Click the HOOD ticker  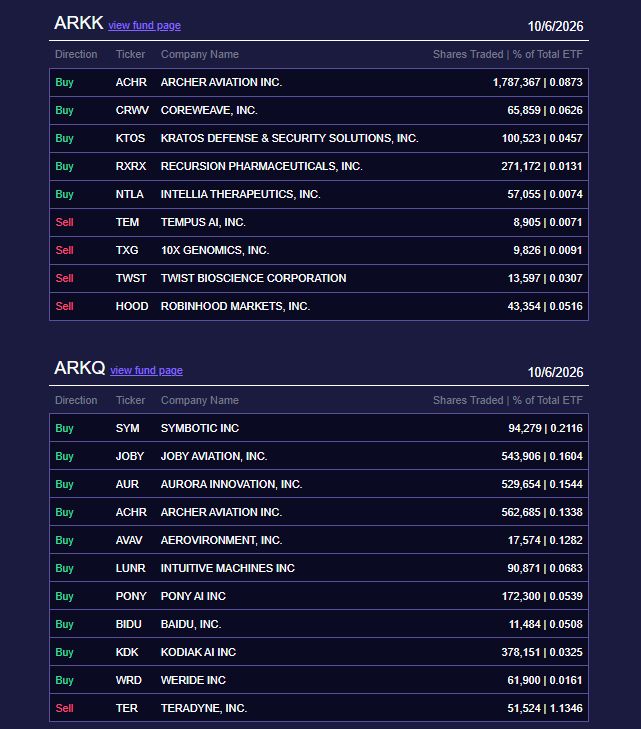click(132, 306)
